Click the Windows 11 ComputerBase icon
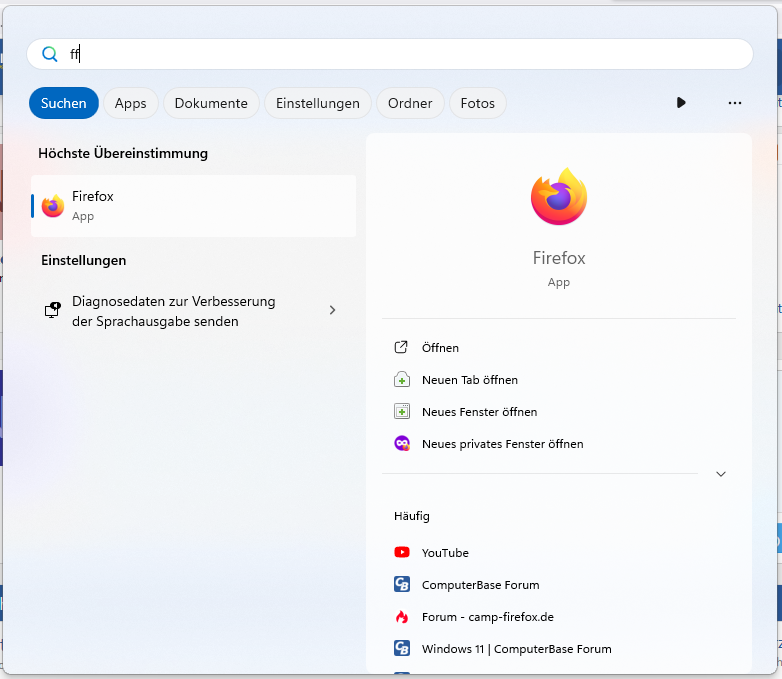The width and height of the screenshot is (782, 679). tap(402, 648)
